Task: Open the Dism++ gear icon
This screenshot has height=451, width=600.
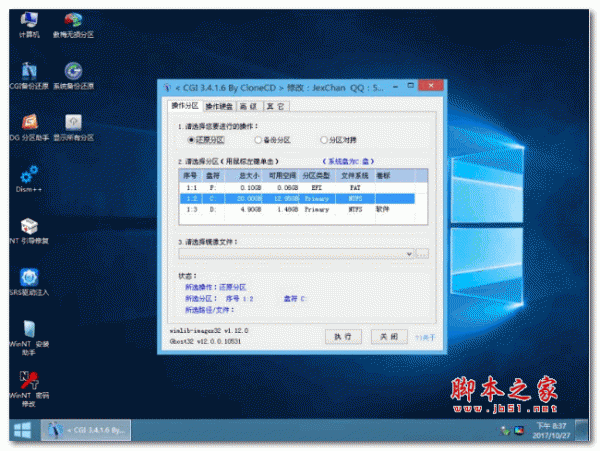Action: [29, 179]
